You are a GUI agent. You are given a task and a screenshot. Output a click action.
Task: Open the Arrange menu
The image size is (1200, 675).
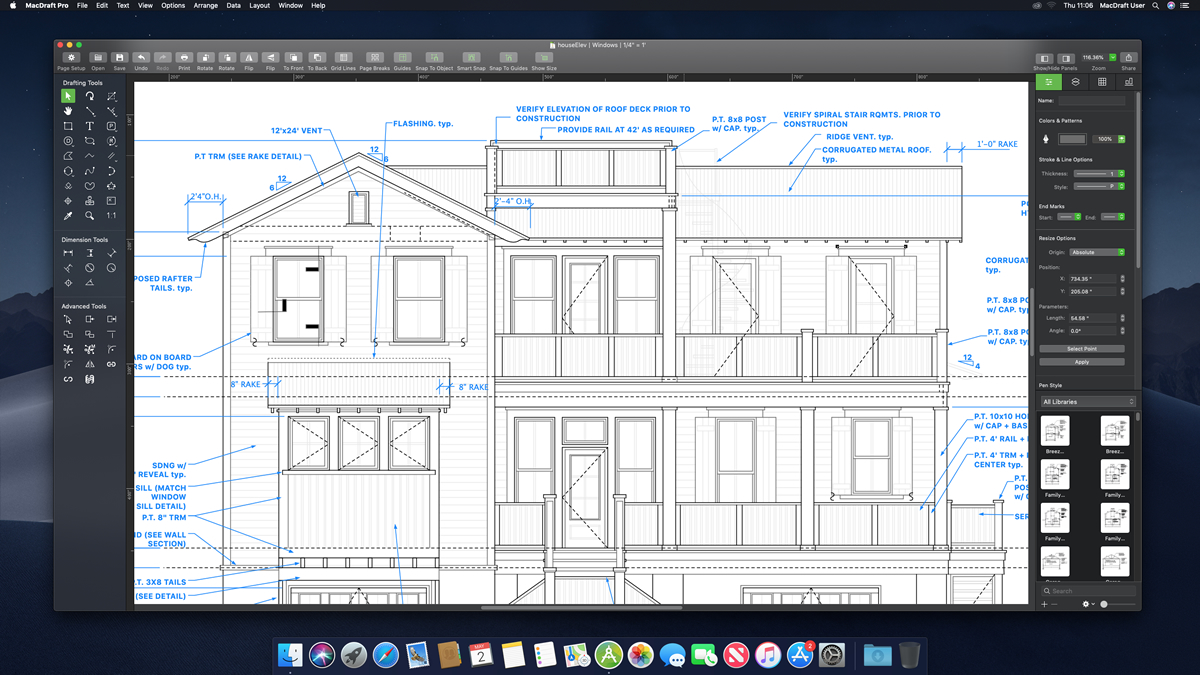point(206,5)
